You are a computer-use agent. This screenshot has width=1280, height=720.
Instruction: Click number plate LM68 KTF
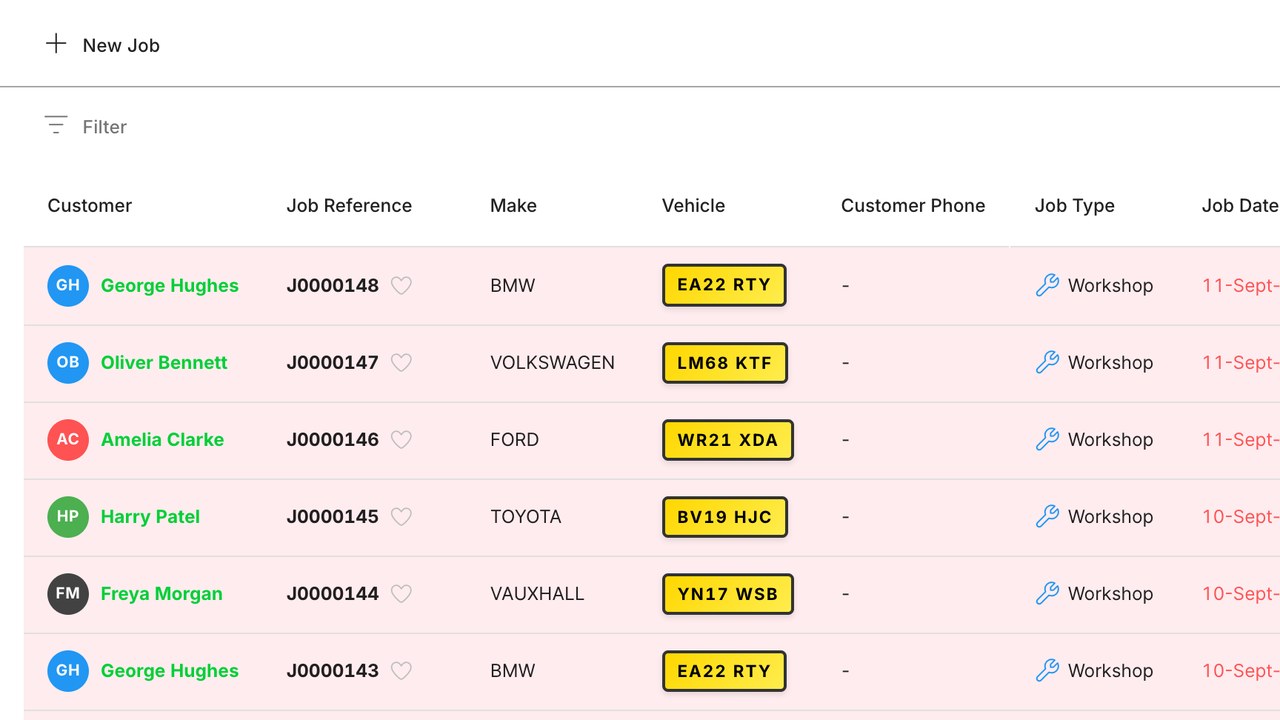(725, 363)
